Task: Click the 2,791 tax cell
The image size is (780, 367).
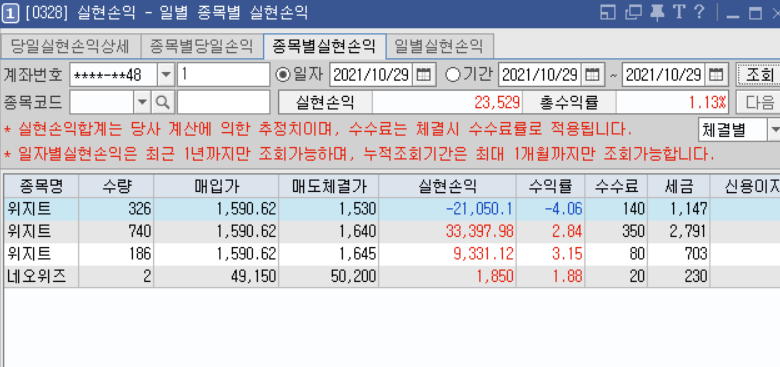Action: coord(679,232)
